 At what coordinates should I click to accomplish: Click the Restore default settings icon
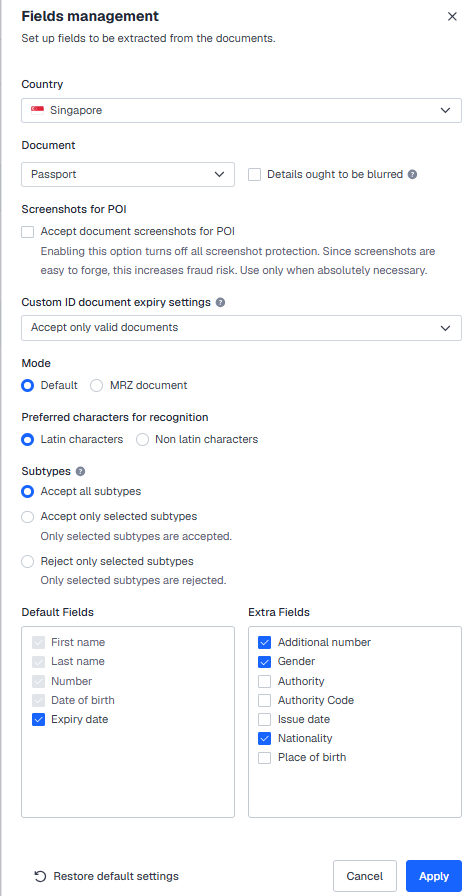[x=40, y=876]
